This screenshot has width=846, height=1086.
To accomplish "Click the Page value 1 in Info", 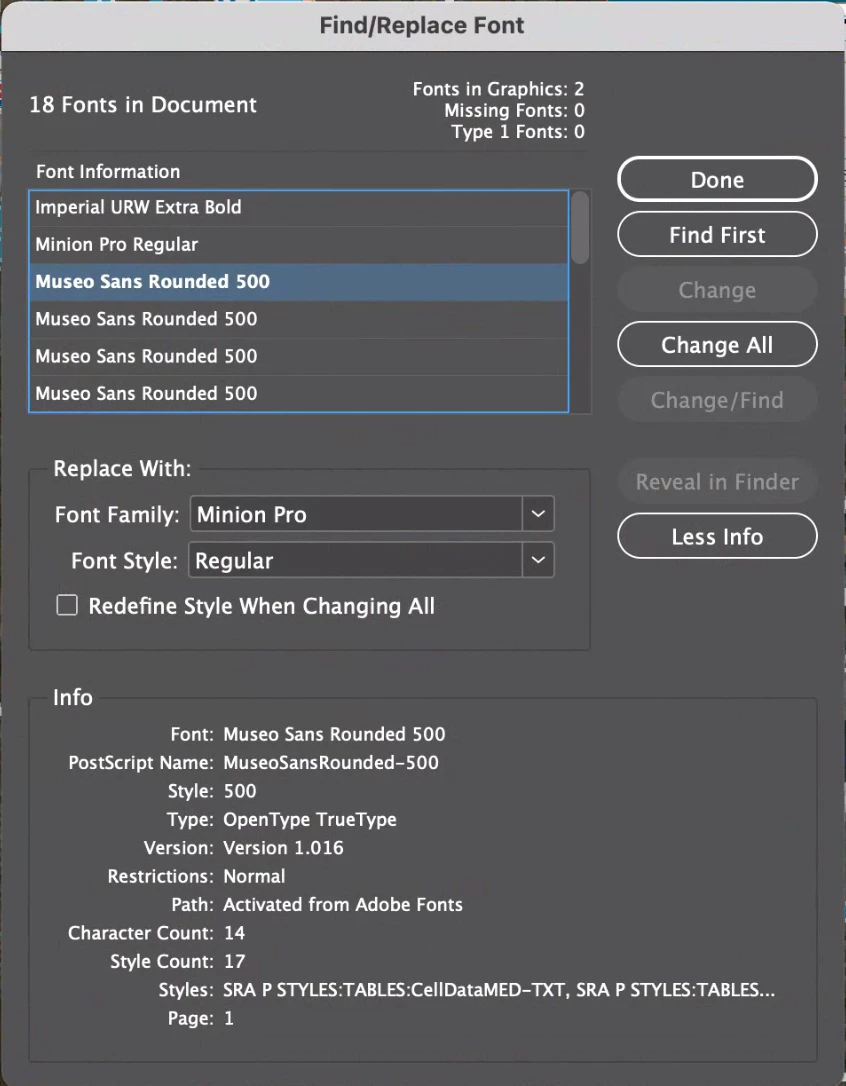I will click(229, 1018).
